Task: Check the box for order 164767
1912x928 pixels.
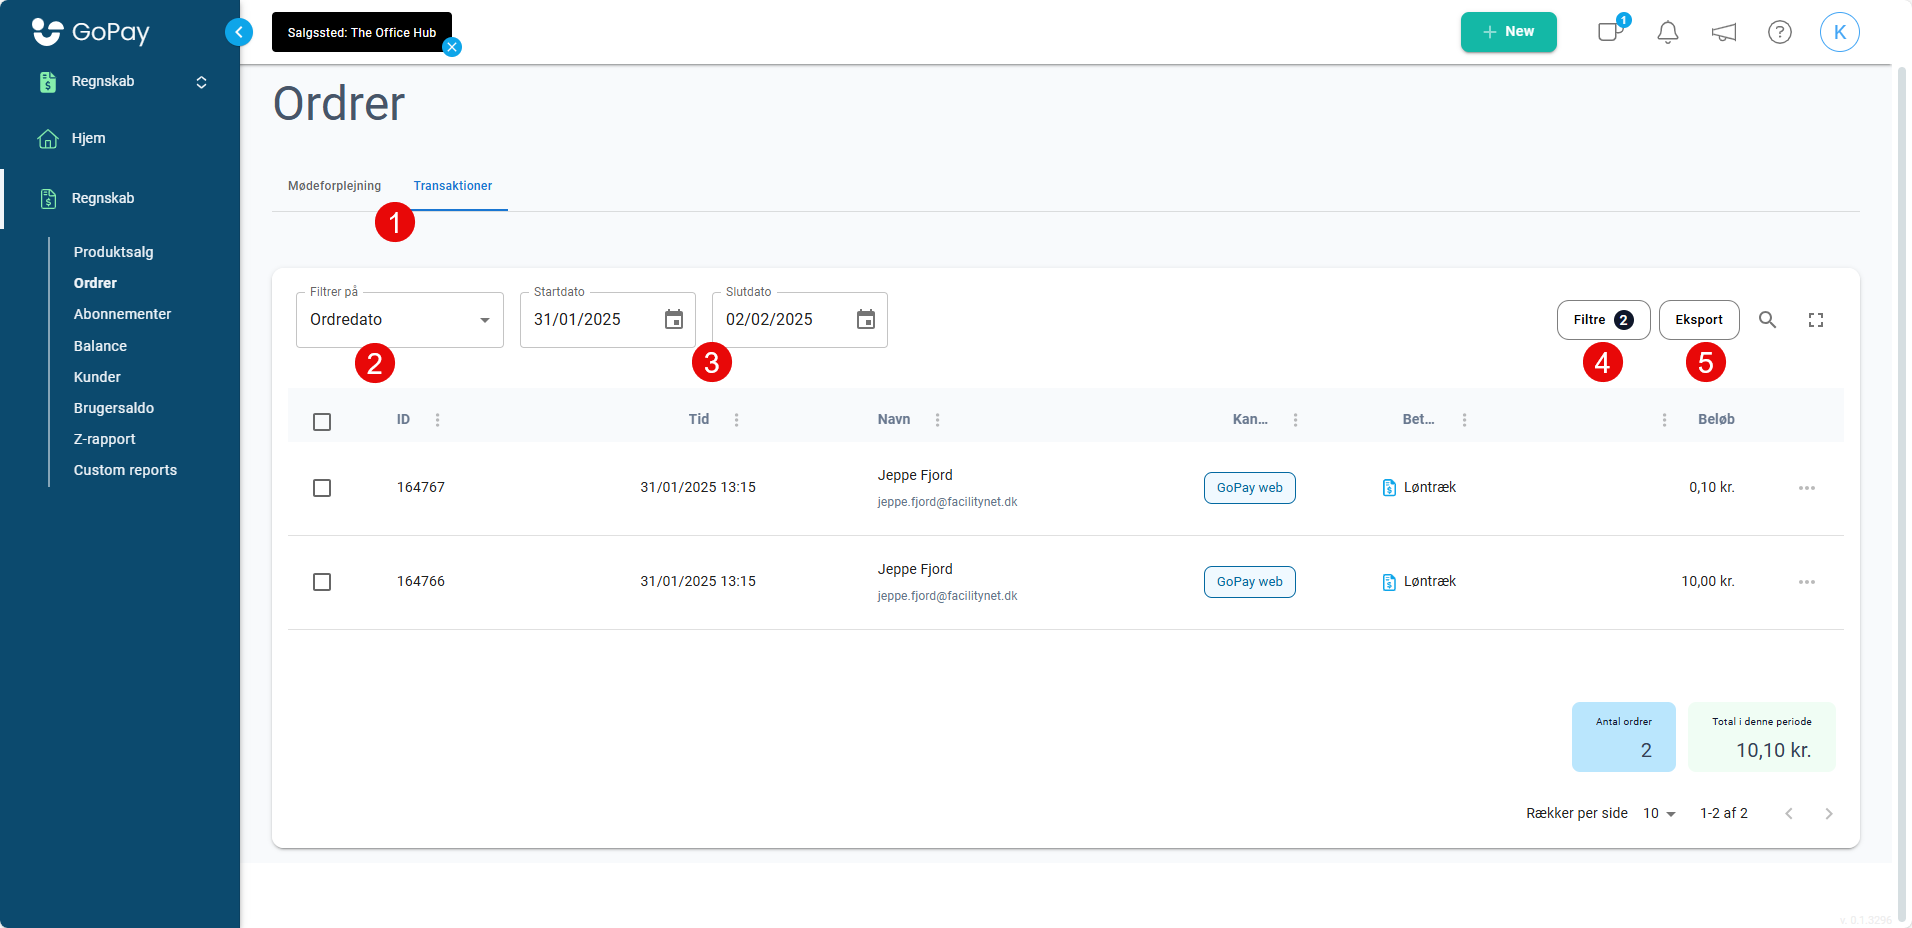Action: point(322,488)
